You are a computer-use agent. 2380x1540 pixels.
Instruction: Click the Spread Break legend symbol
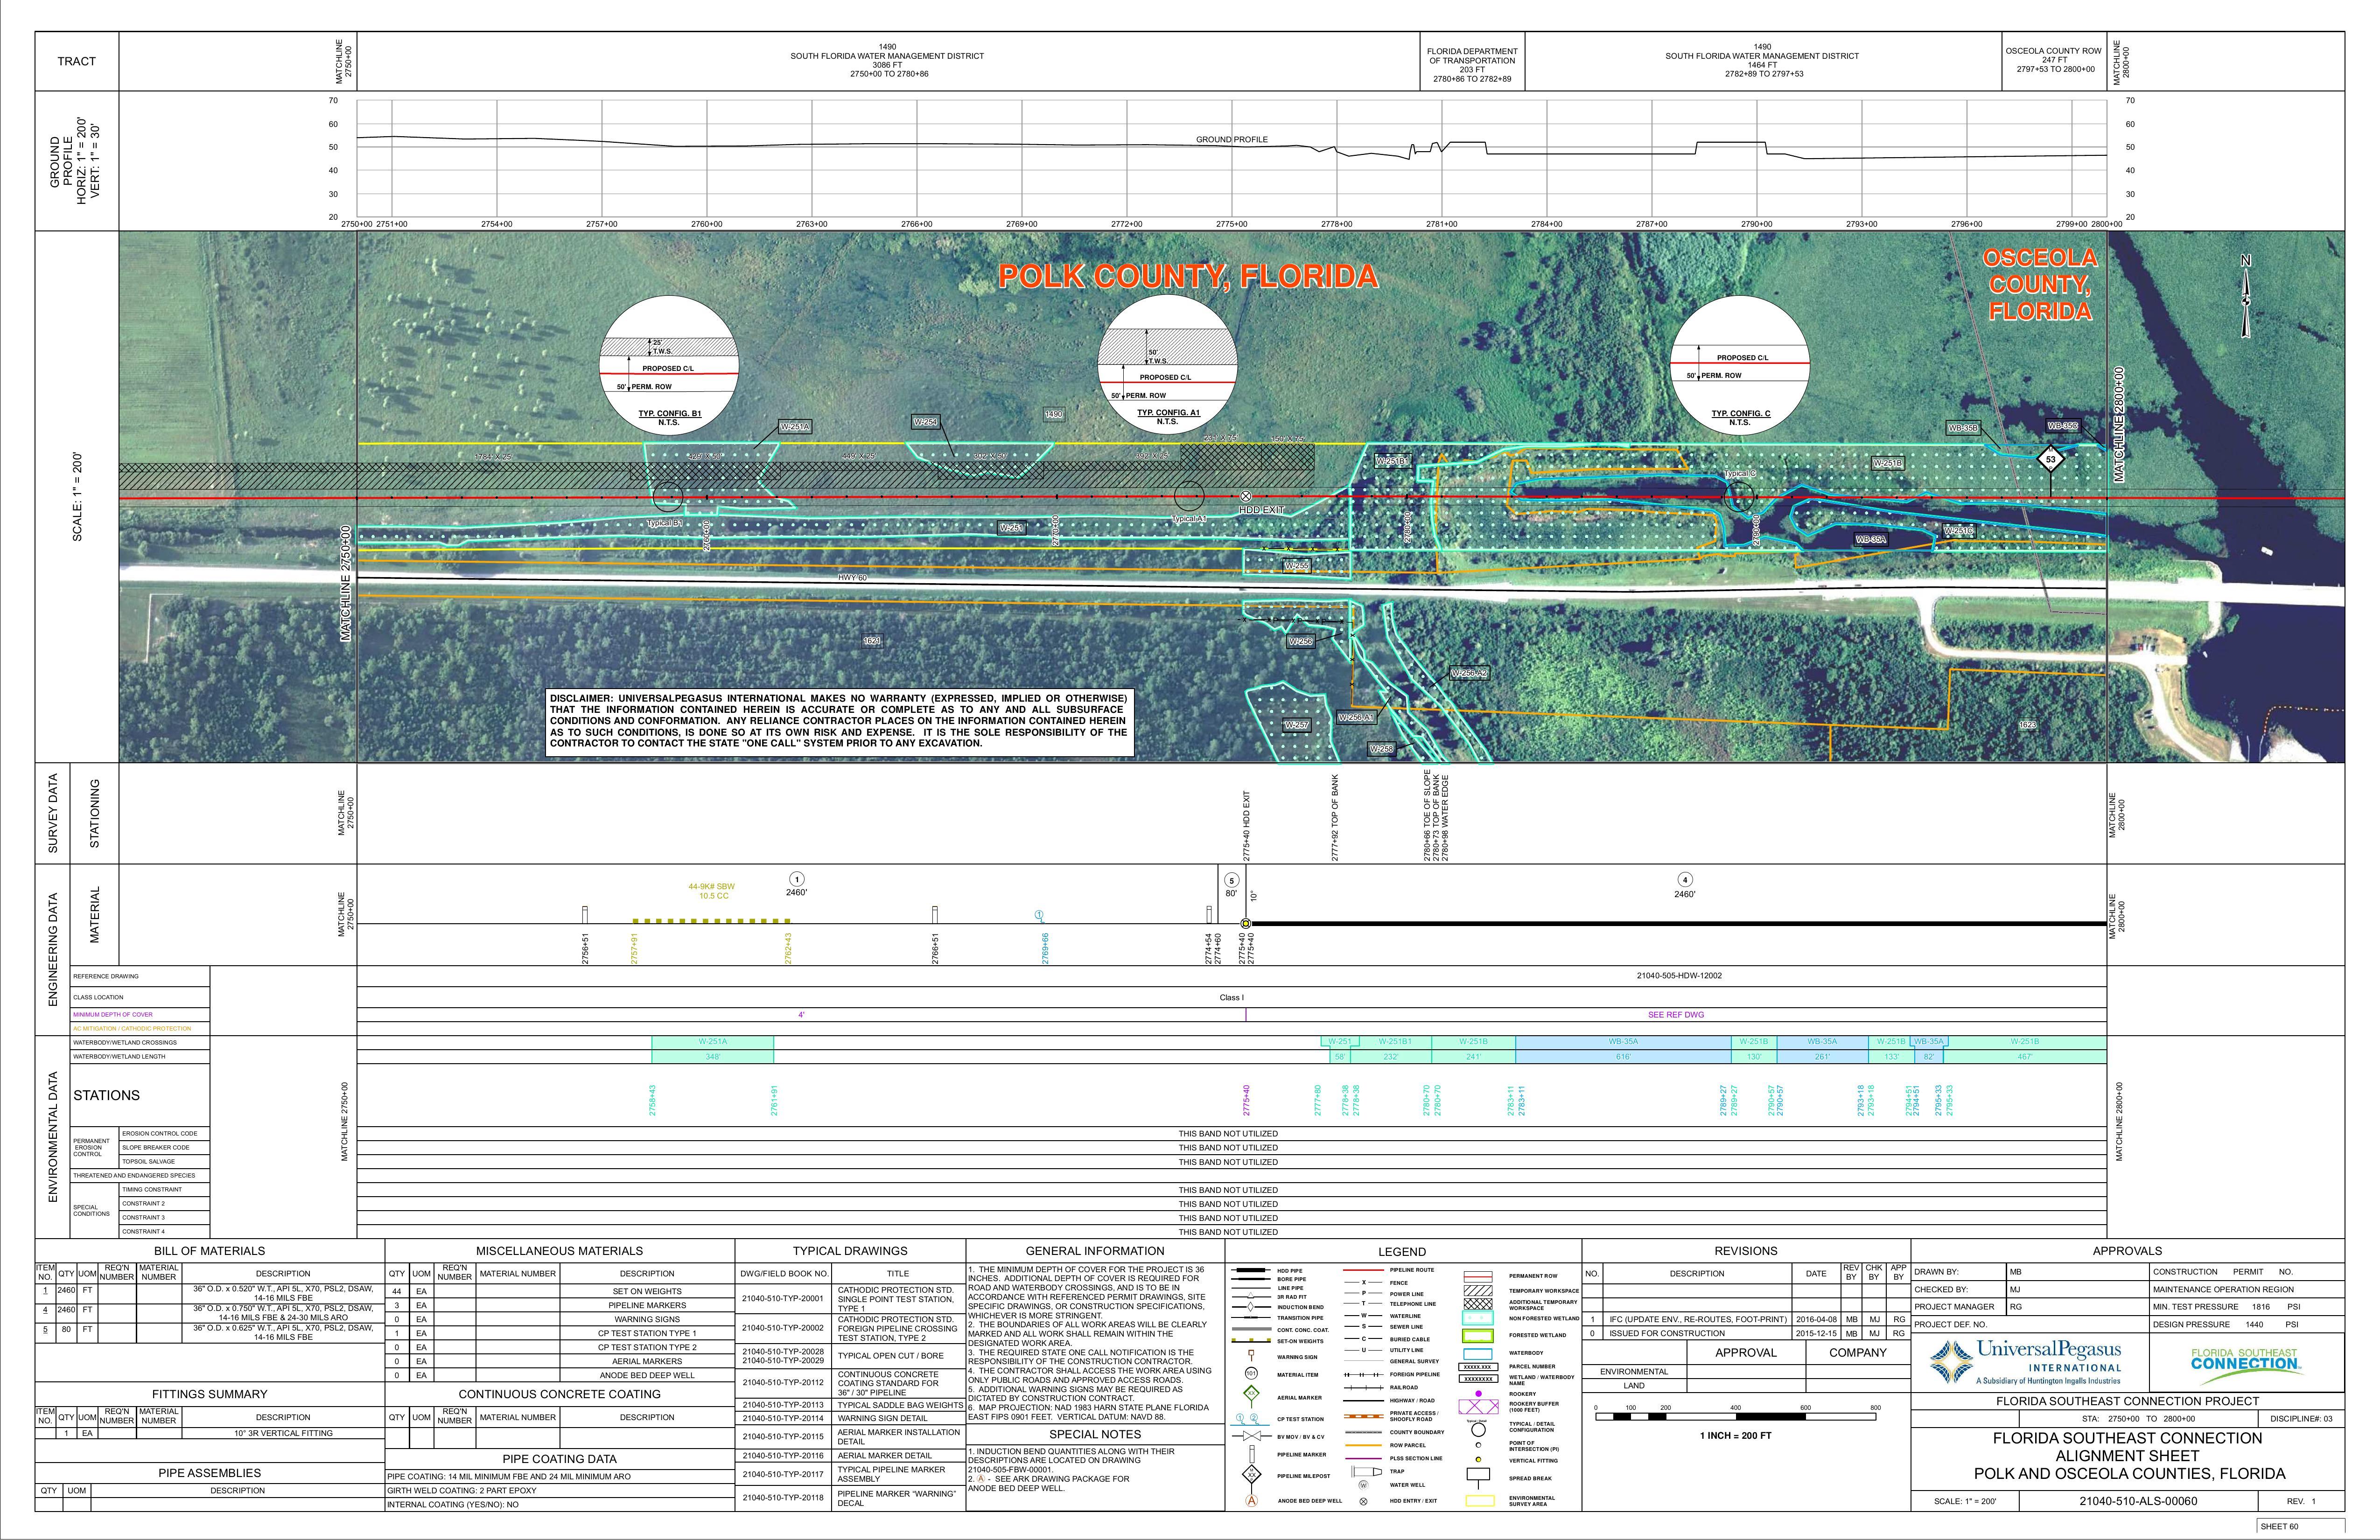(1478, 1475)
